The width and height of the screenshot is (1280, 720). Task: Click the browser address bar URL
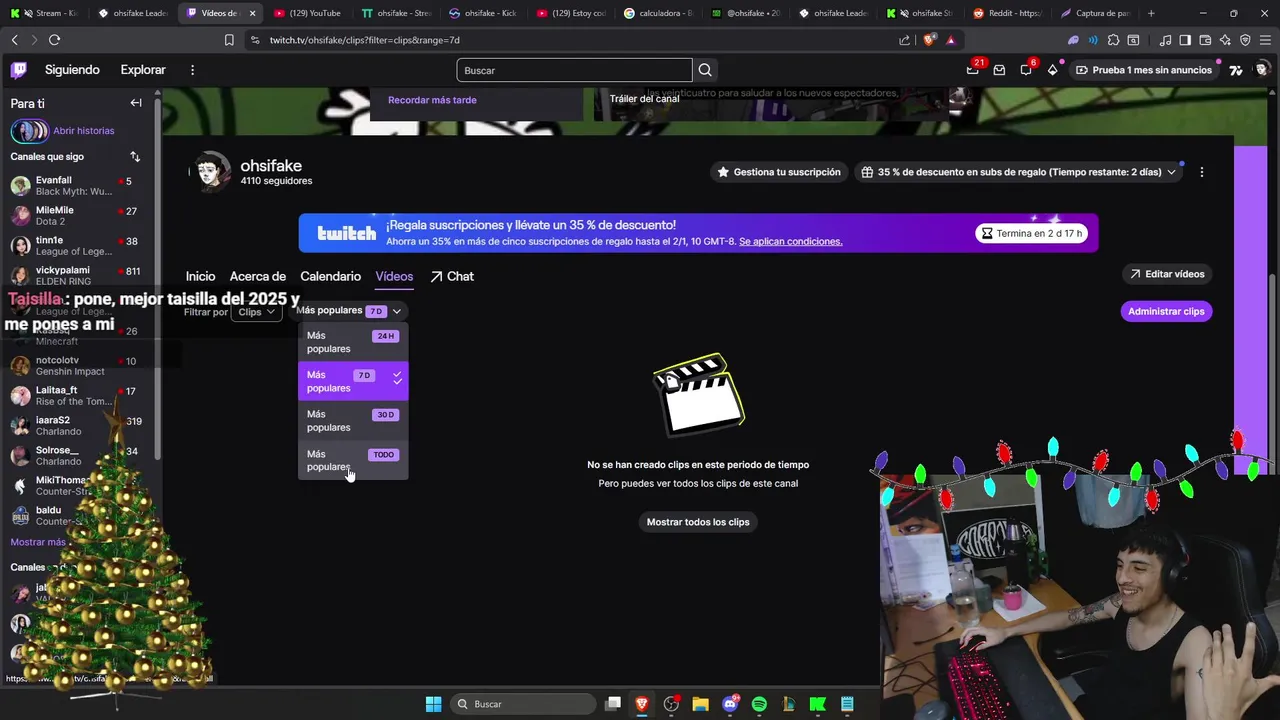[x=364, y=40]
